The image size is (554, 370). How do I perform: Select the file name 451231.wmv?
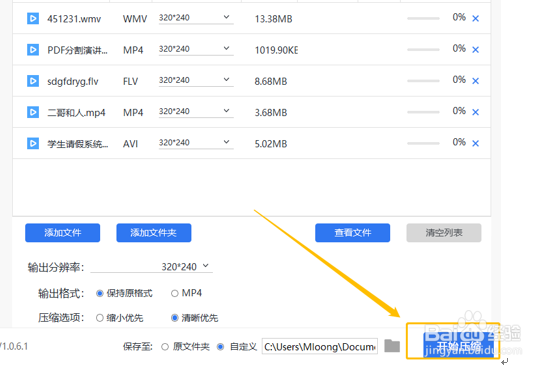74,19
